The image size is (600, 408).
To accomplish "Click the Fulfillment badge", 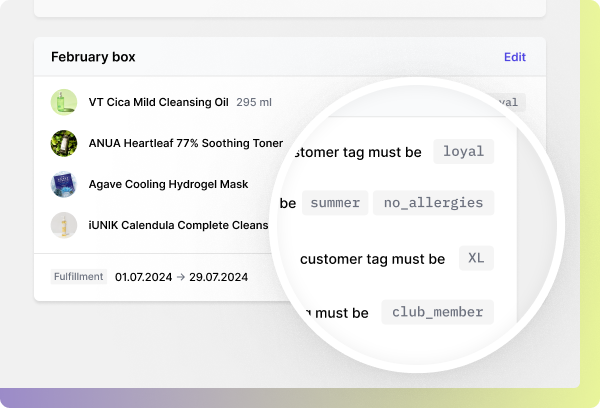I will point(79,276).
